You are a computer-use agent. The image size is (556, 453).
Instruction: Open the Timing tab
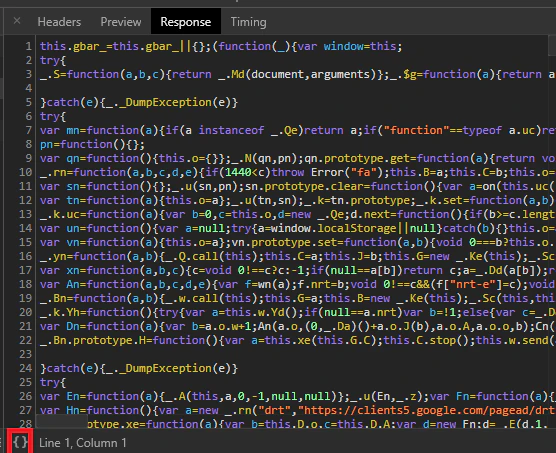click(249, 22)
